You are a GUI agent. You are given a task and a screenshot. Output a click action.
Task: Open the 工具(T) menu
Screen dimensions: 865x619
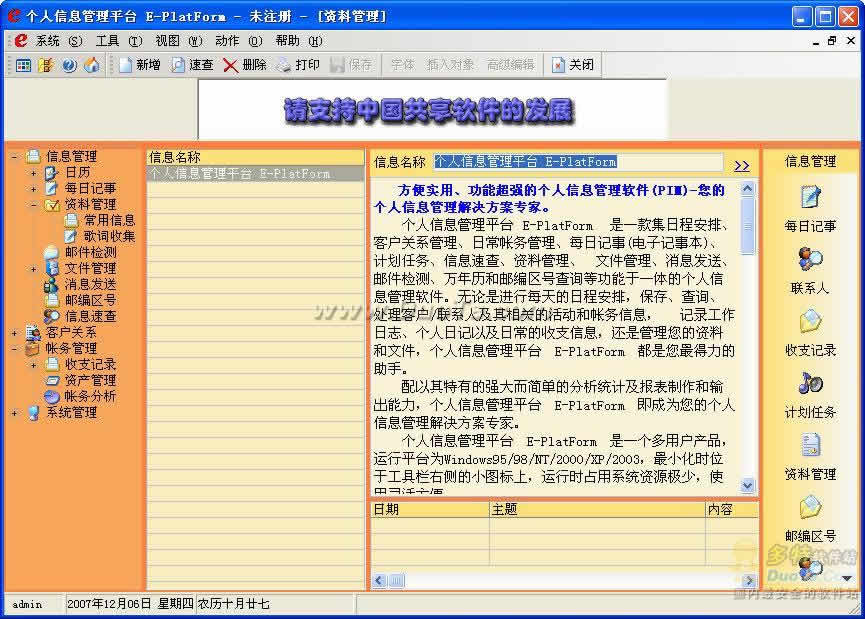pos(119,41)
